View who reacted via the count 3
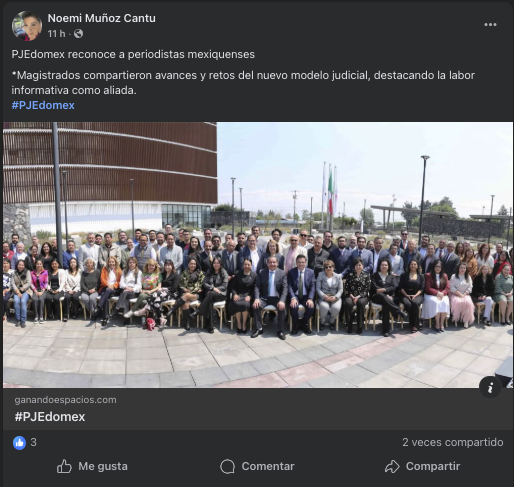 click(33, 442)
